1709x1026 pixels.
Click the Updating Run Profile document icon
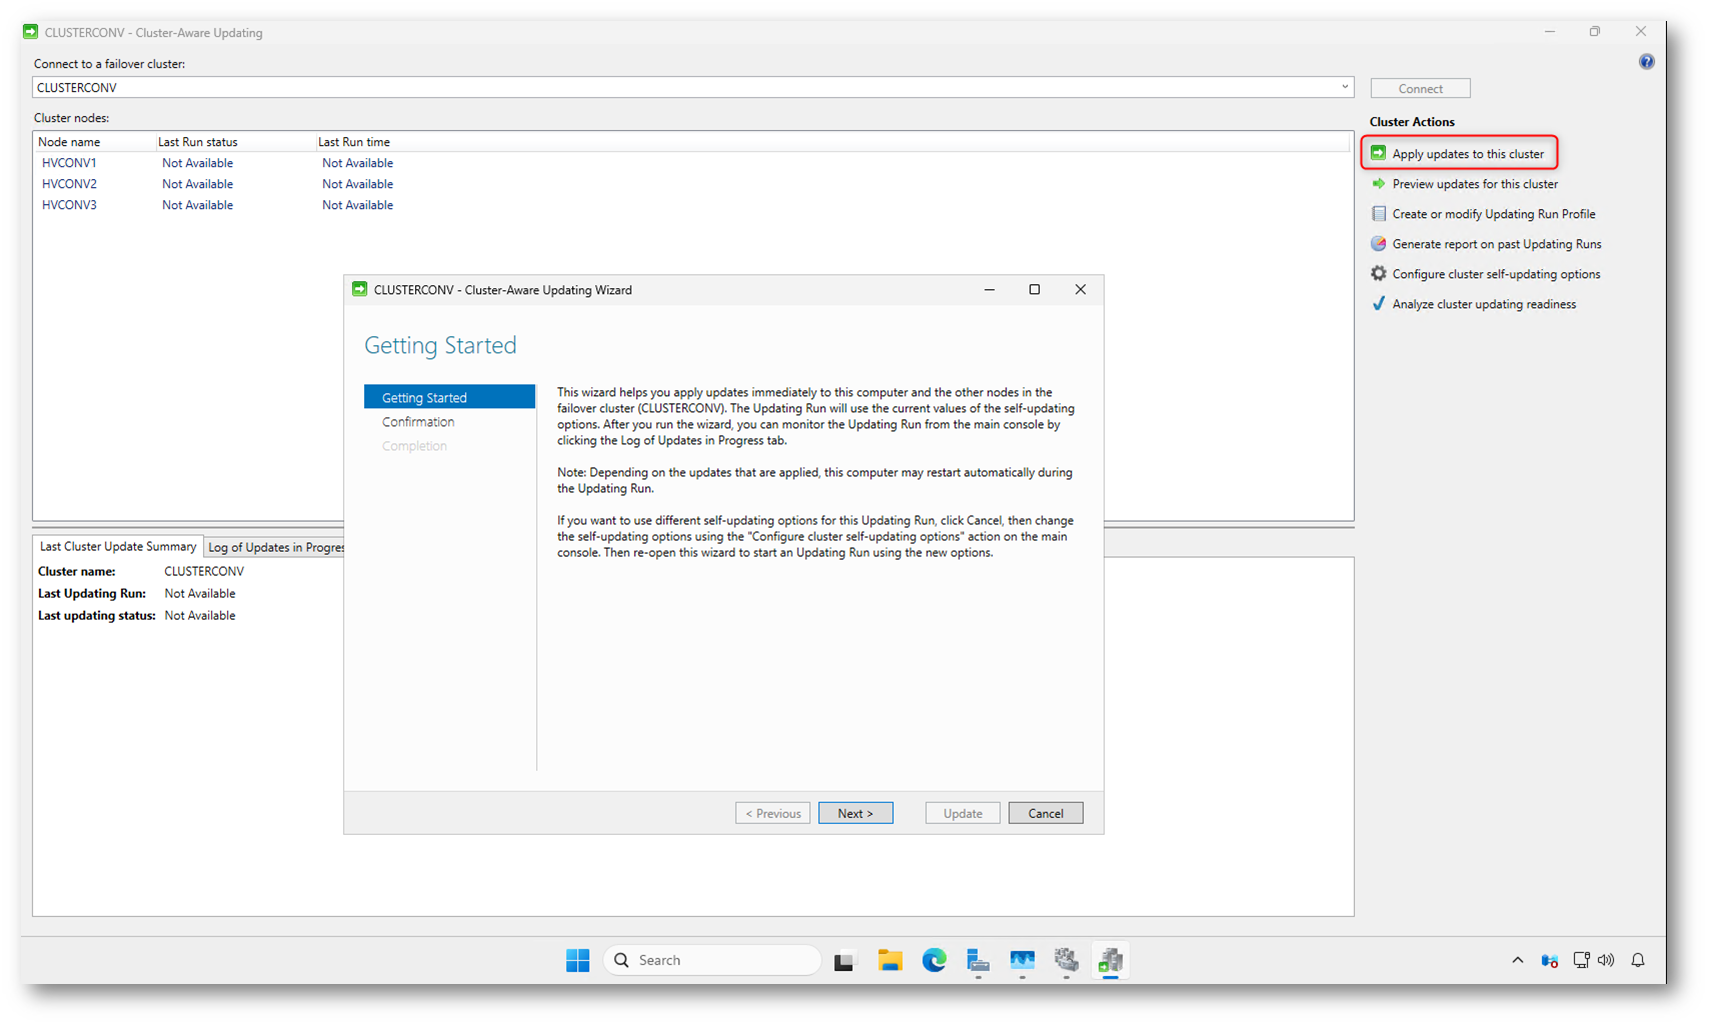pos(1378,213)
